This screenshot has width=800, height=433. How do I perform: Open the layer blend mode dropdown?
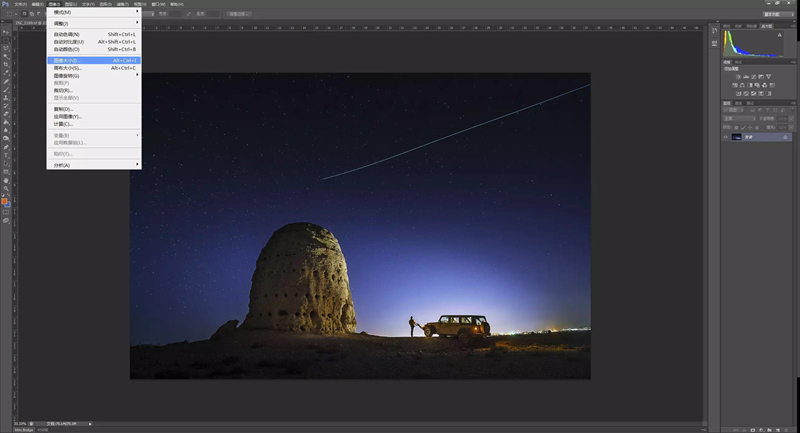(740, 119)
